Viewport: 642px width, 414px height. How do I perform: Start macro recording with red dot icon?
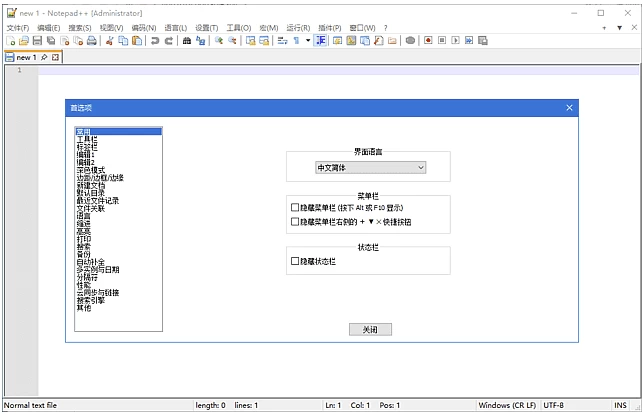[427, 41]
